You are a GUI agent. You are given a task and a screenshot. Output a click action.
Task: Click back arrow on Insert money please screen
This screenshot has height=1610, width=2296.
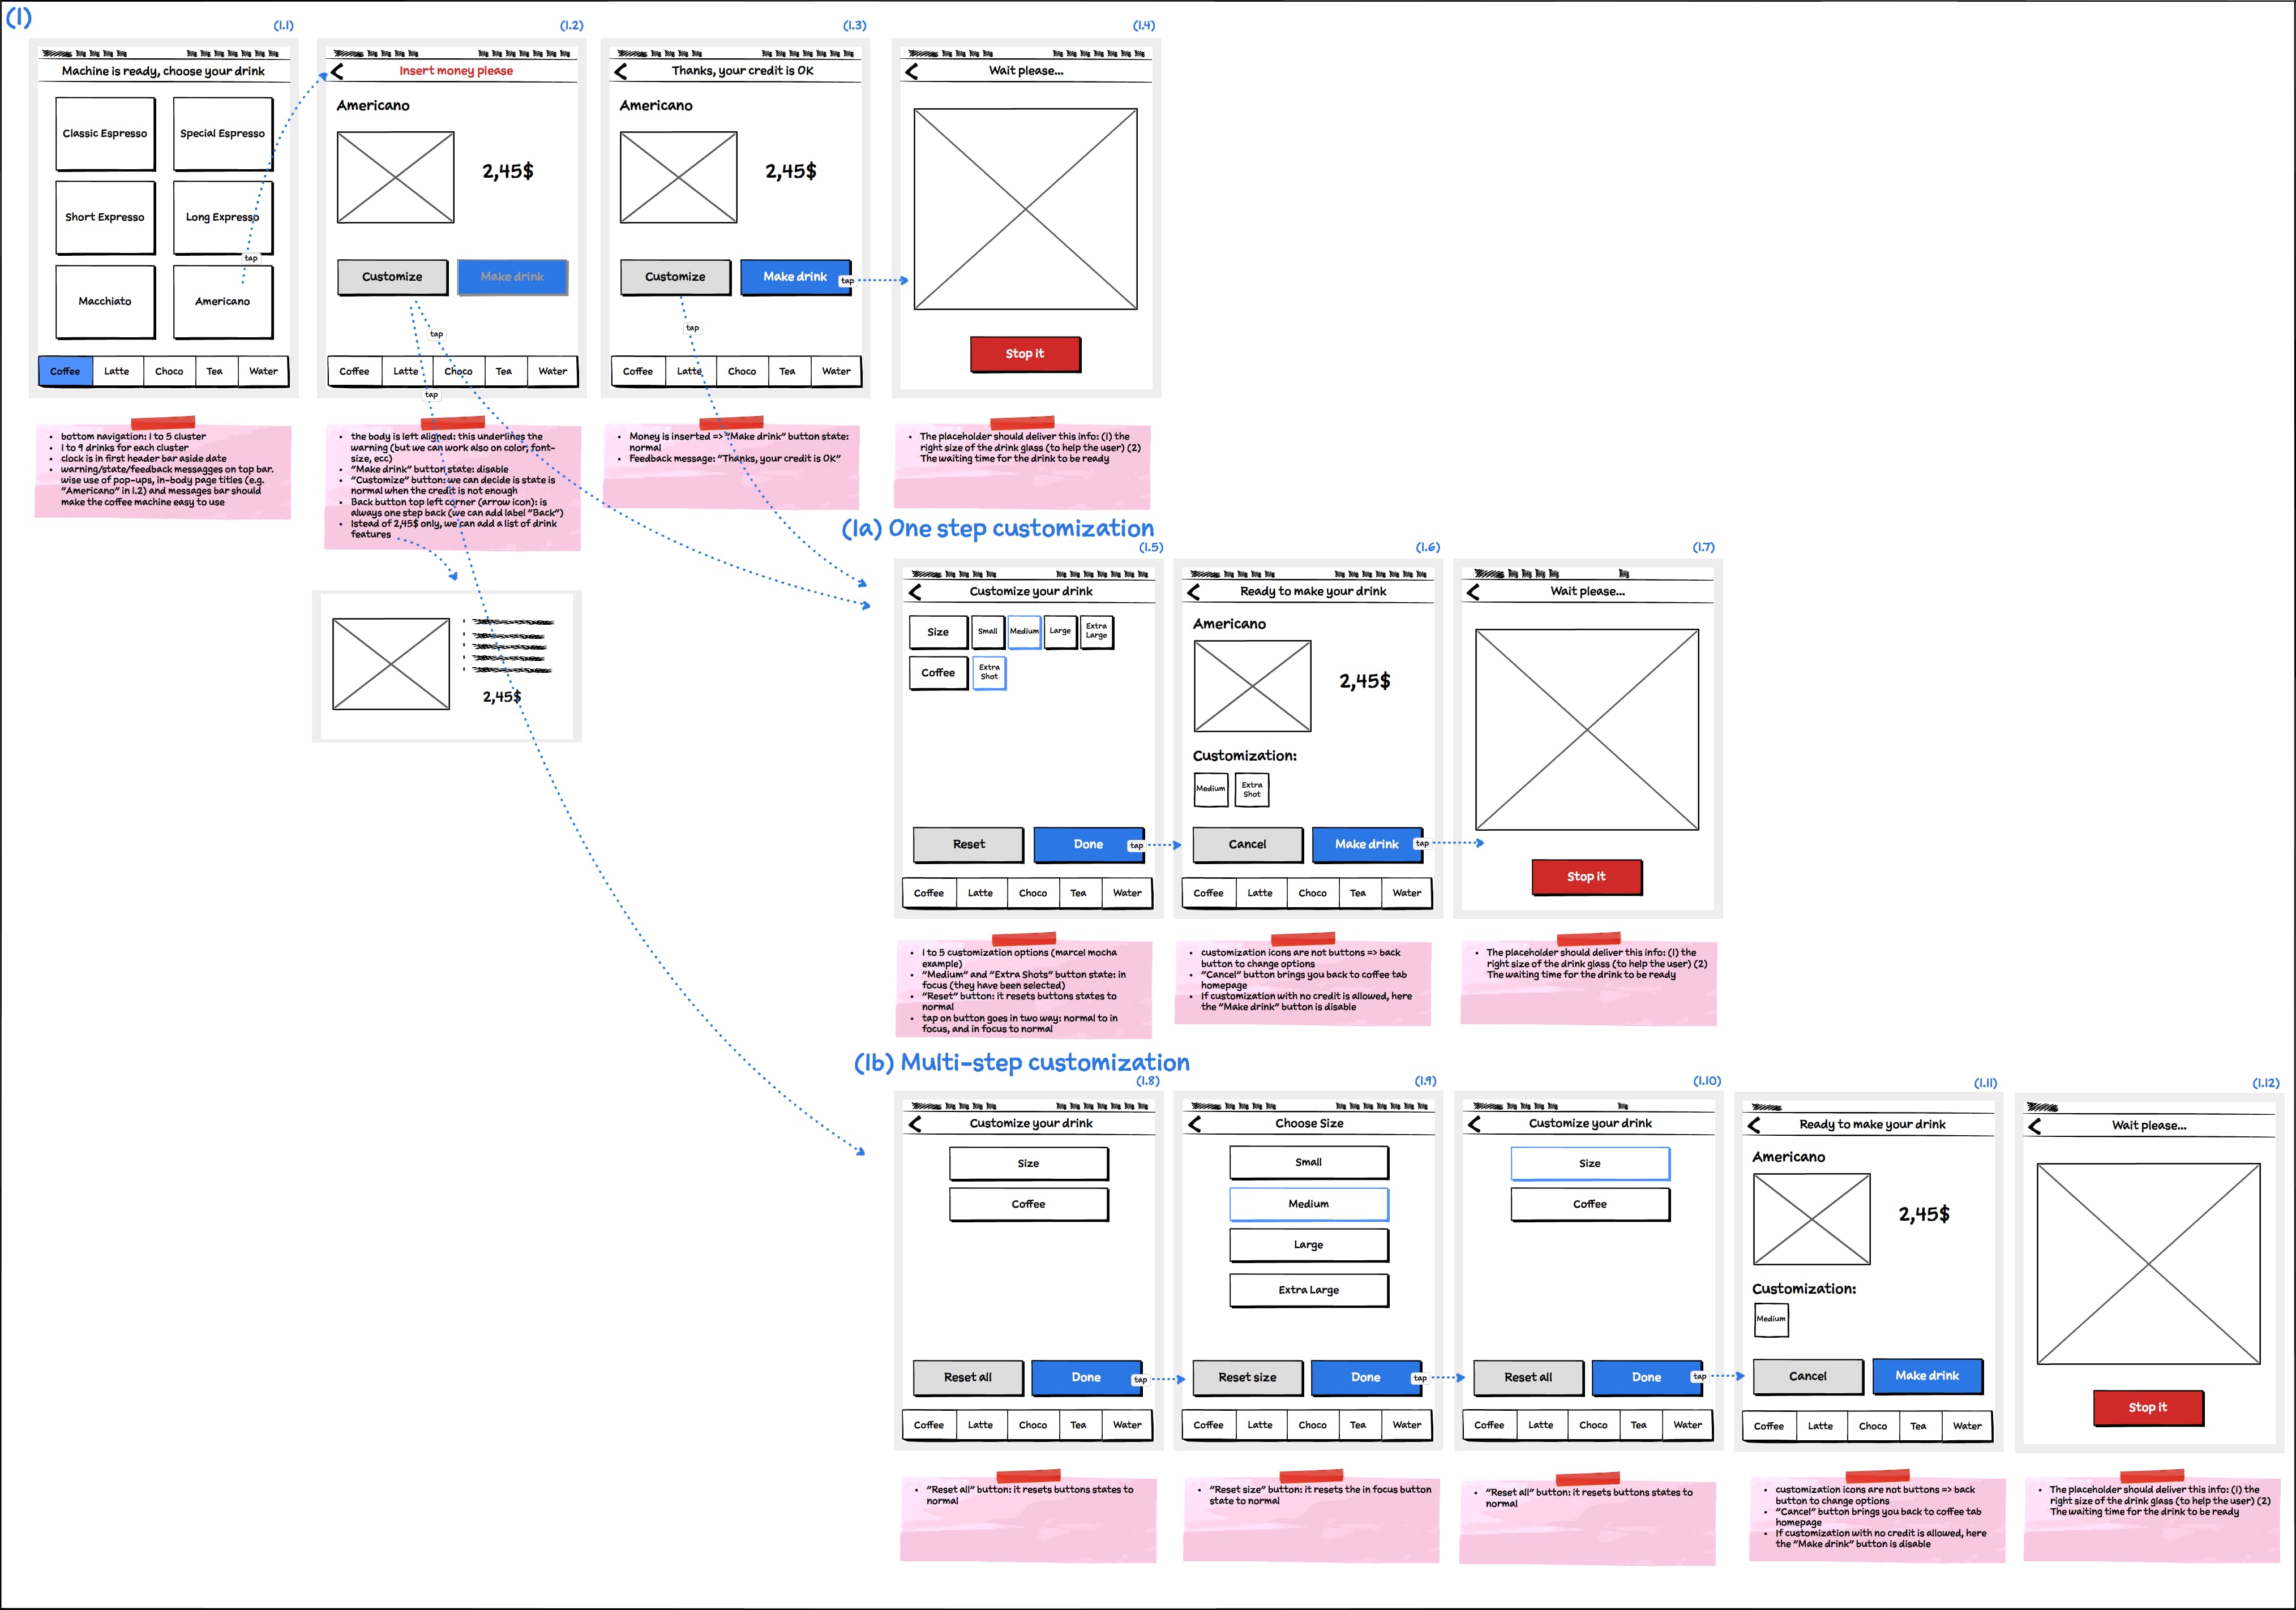click(x=337, y=72)
